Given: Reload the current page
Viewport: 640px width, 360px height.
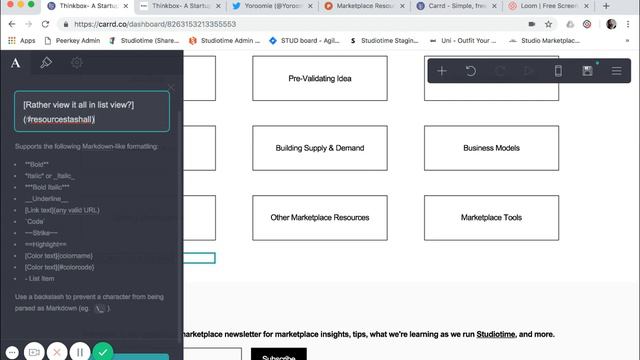Looking at the screenshot, I should click(x=45, y=24).
